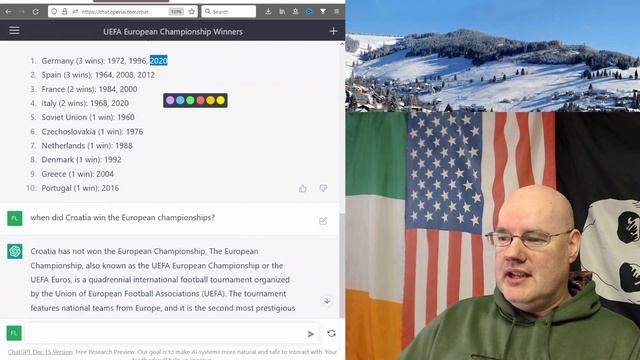Select the Netherlands (1 win) row
Screen dimensions: 640x360
[x=87, y=145]
